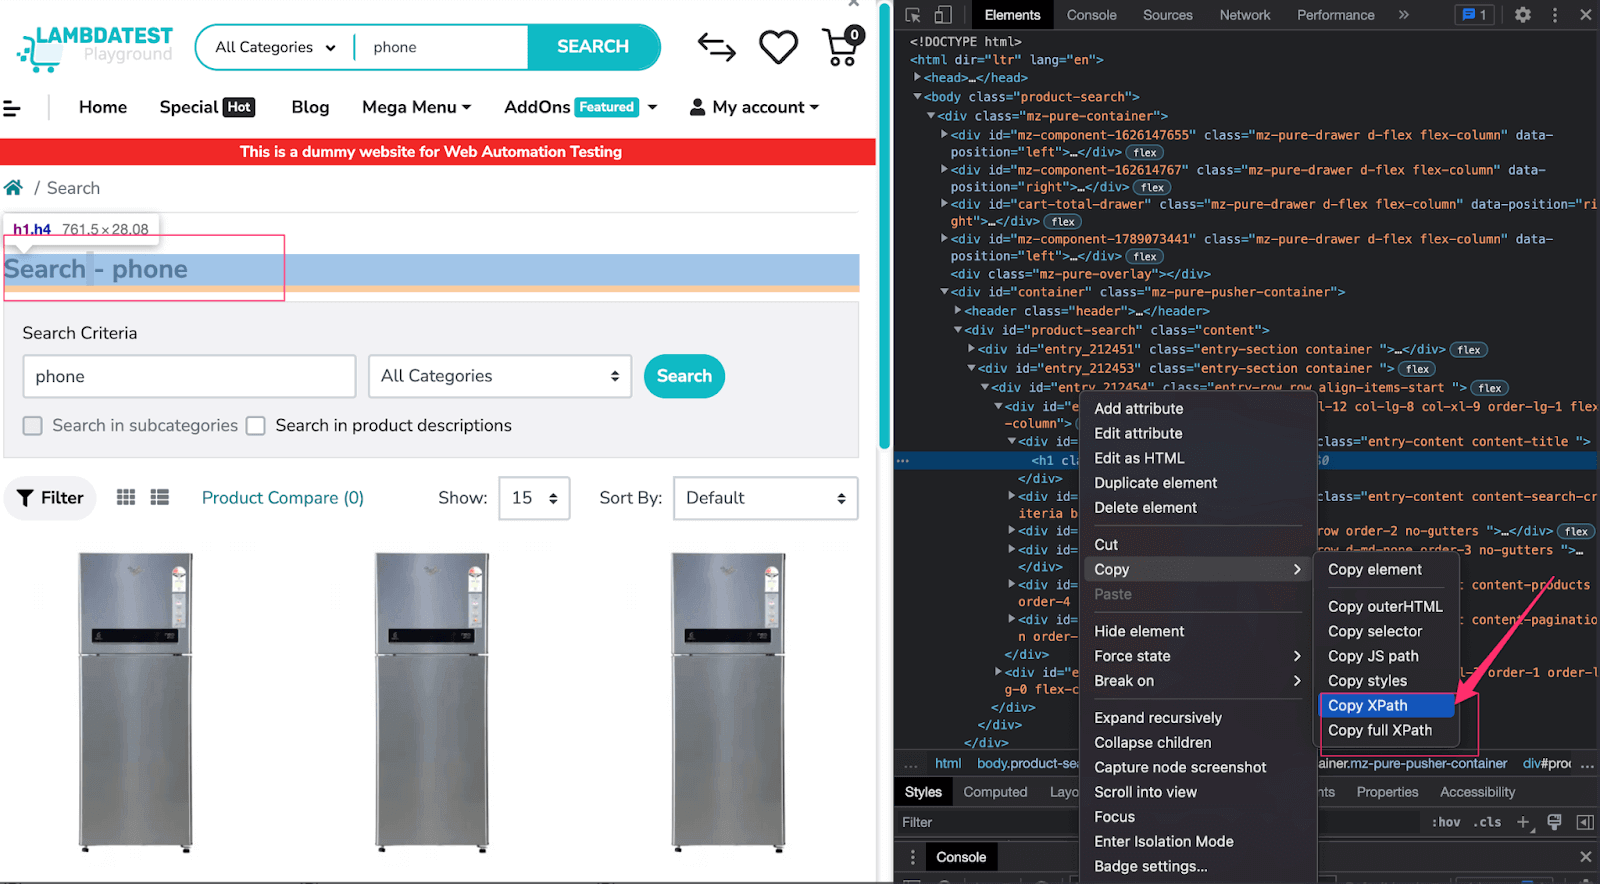Open Console drawer three-dot menu

tap(912, 857)
